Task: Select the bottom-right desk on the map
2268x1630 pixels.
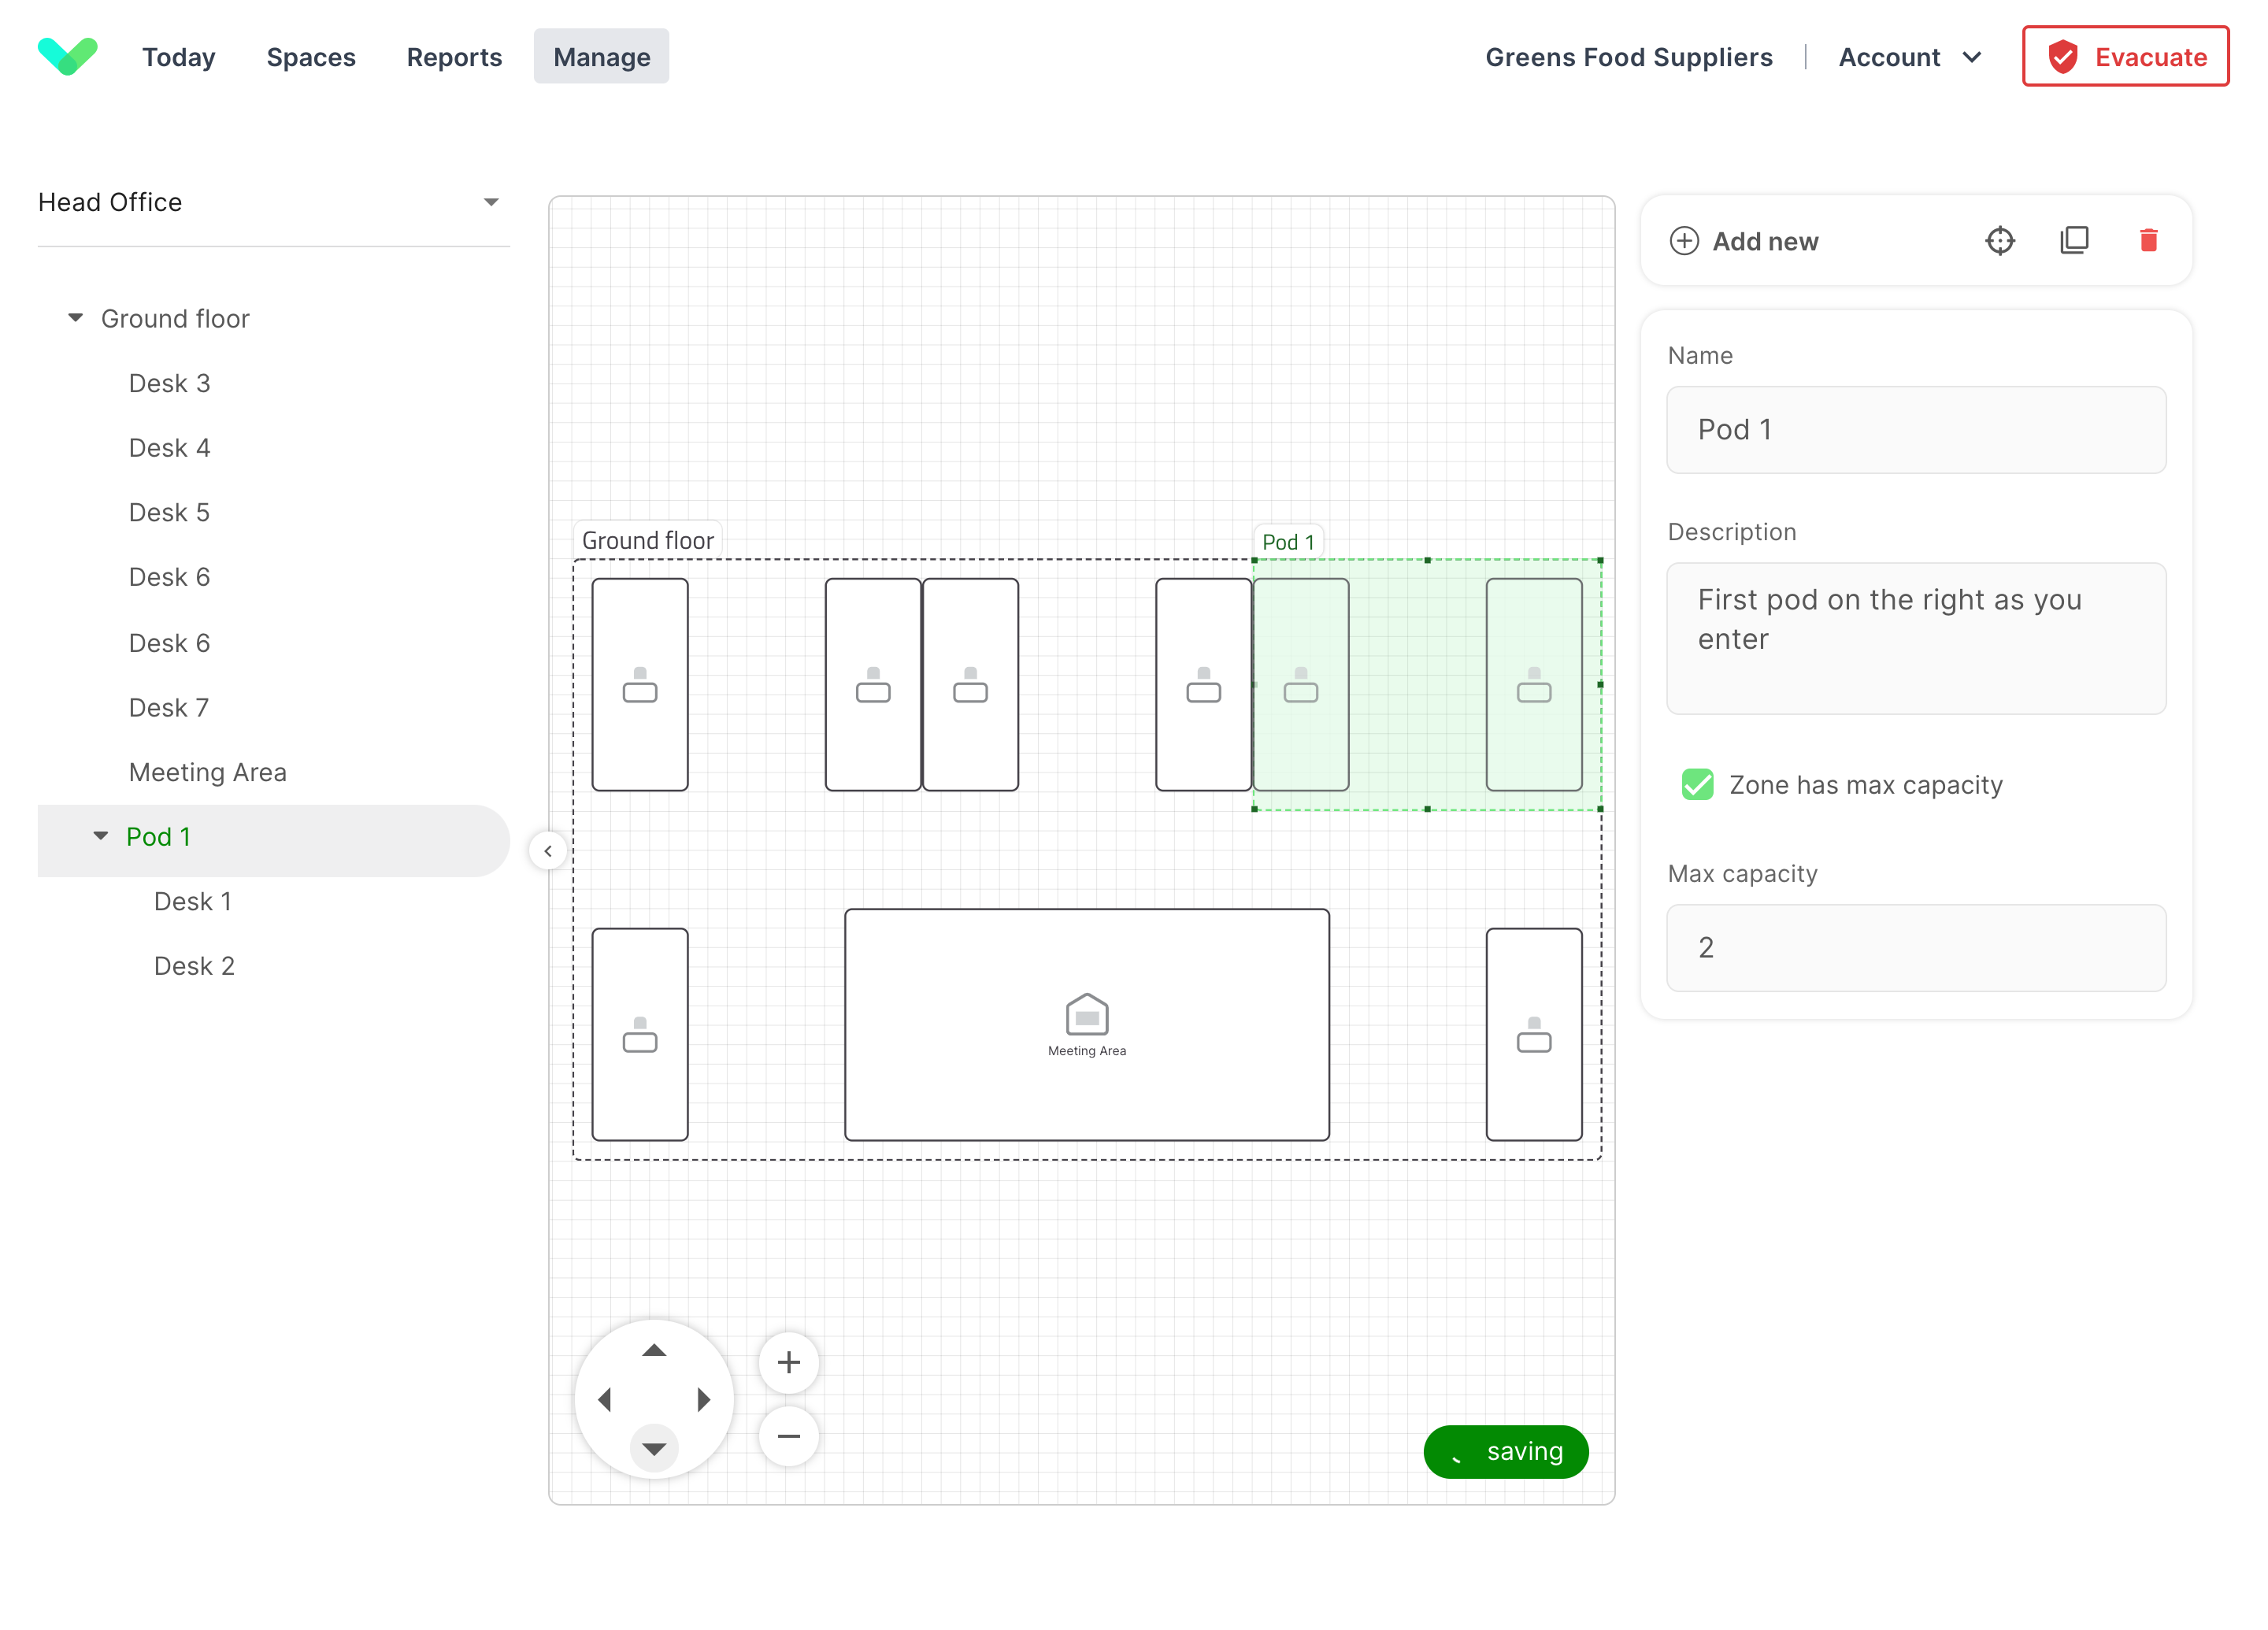Action: coord(1534,1035)
